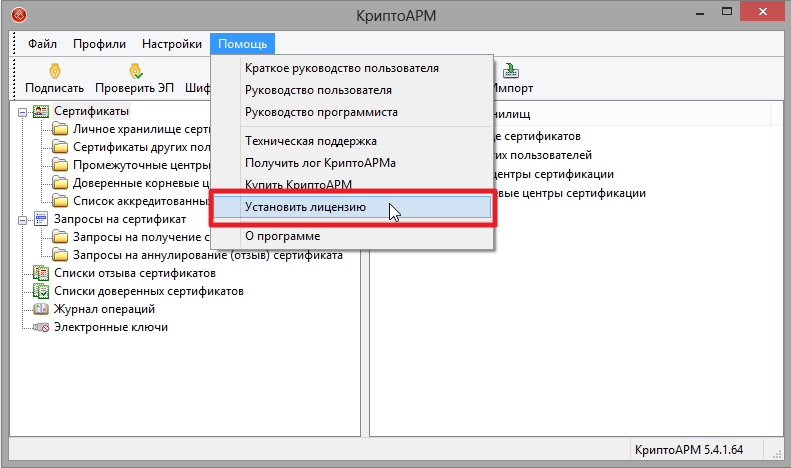Click the Списки доверенных сертификатов icon
The image size is (791, 468).
41,291
